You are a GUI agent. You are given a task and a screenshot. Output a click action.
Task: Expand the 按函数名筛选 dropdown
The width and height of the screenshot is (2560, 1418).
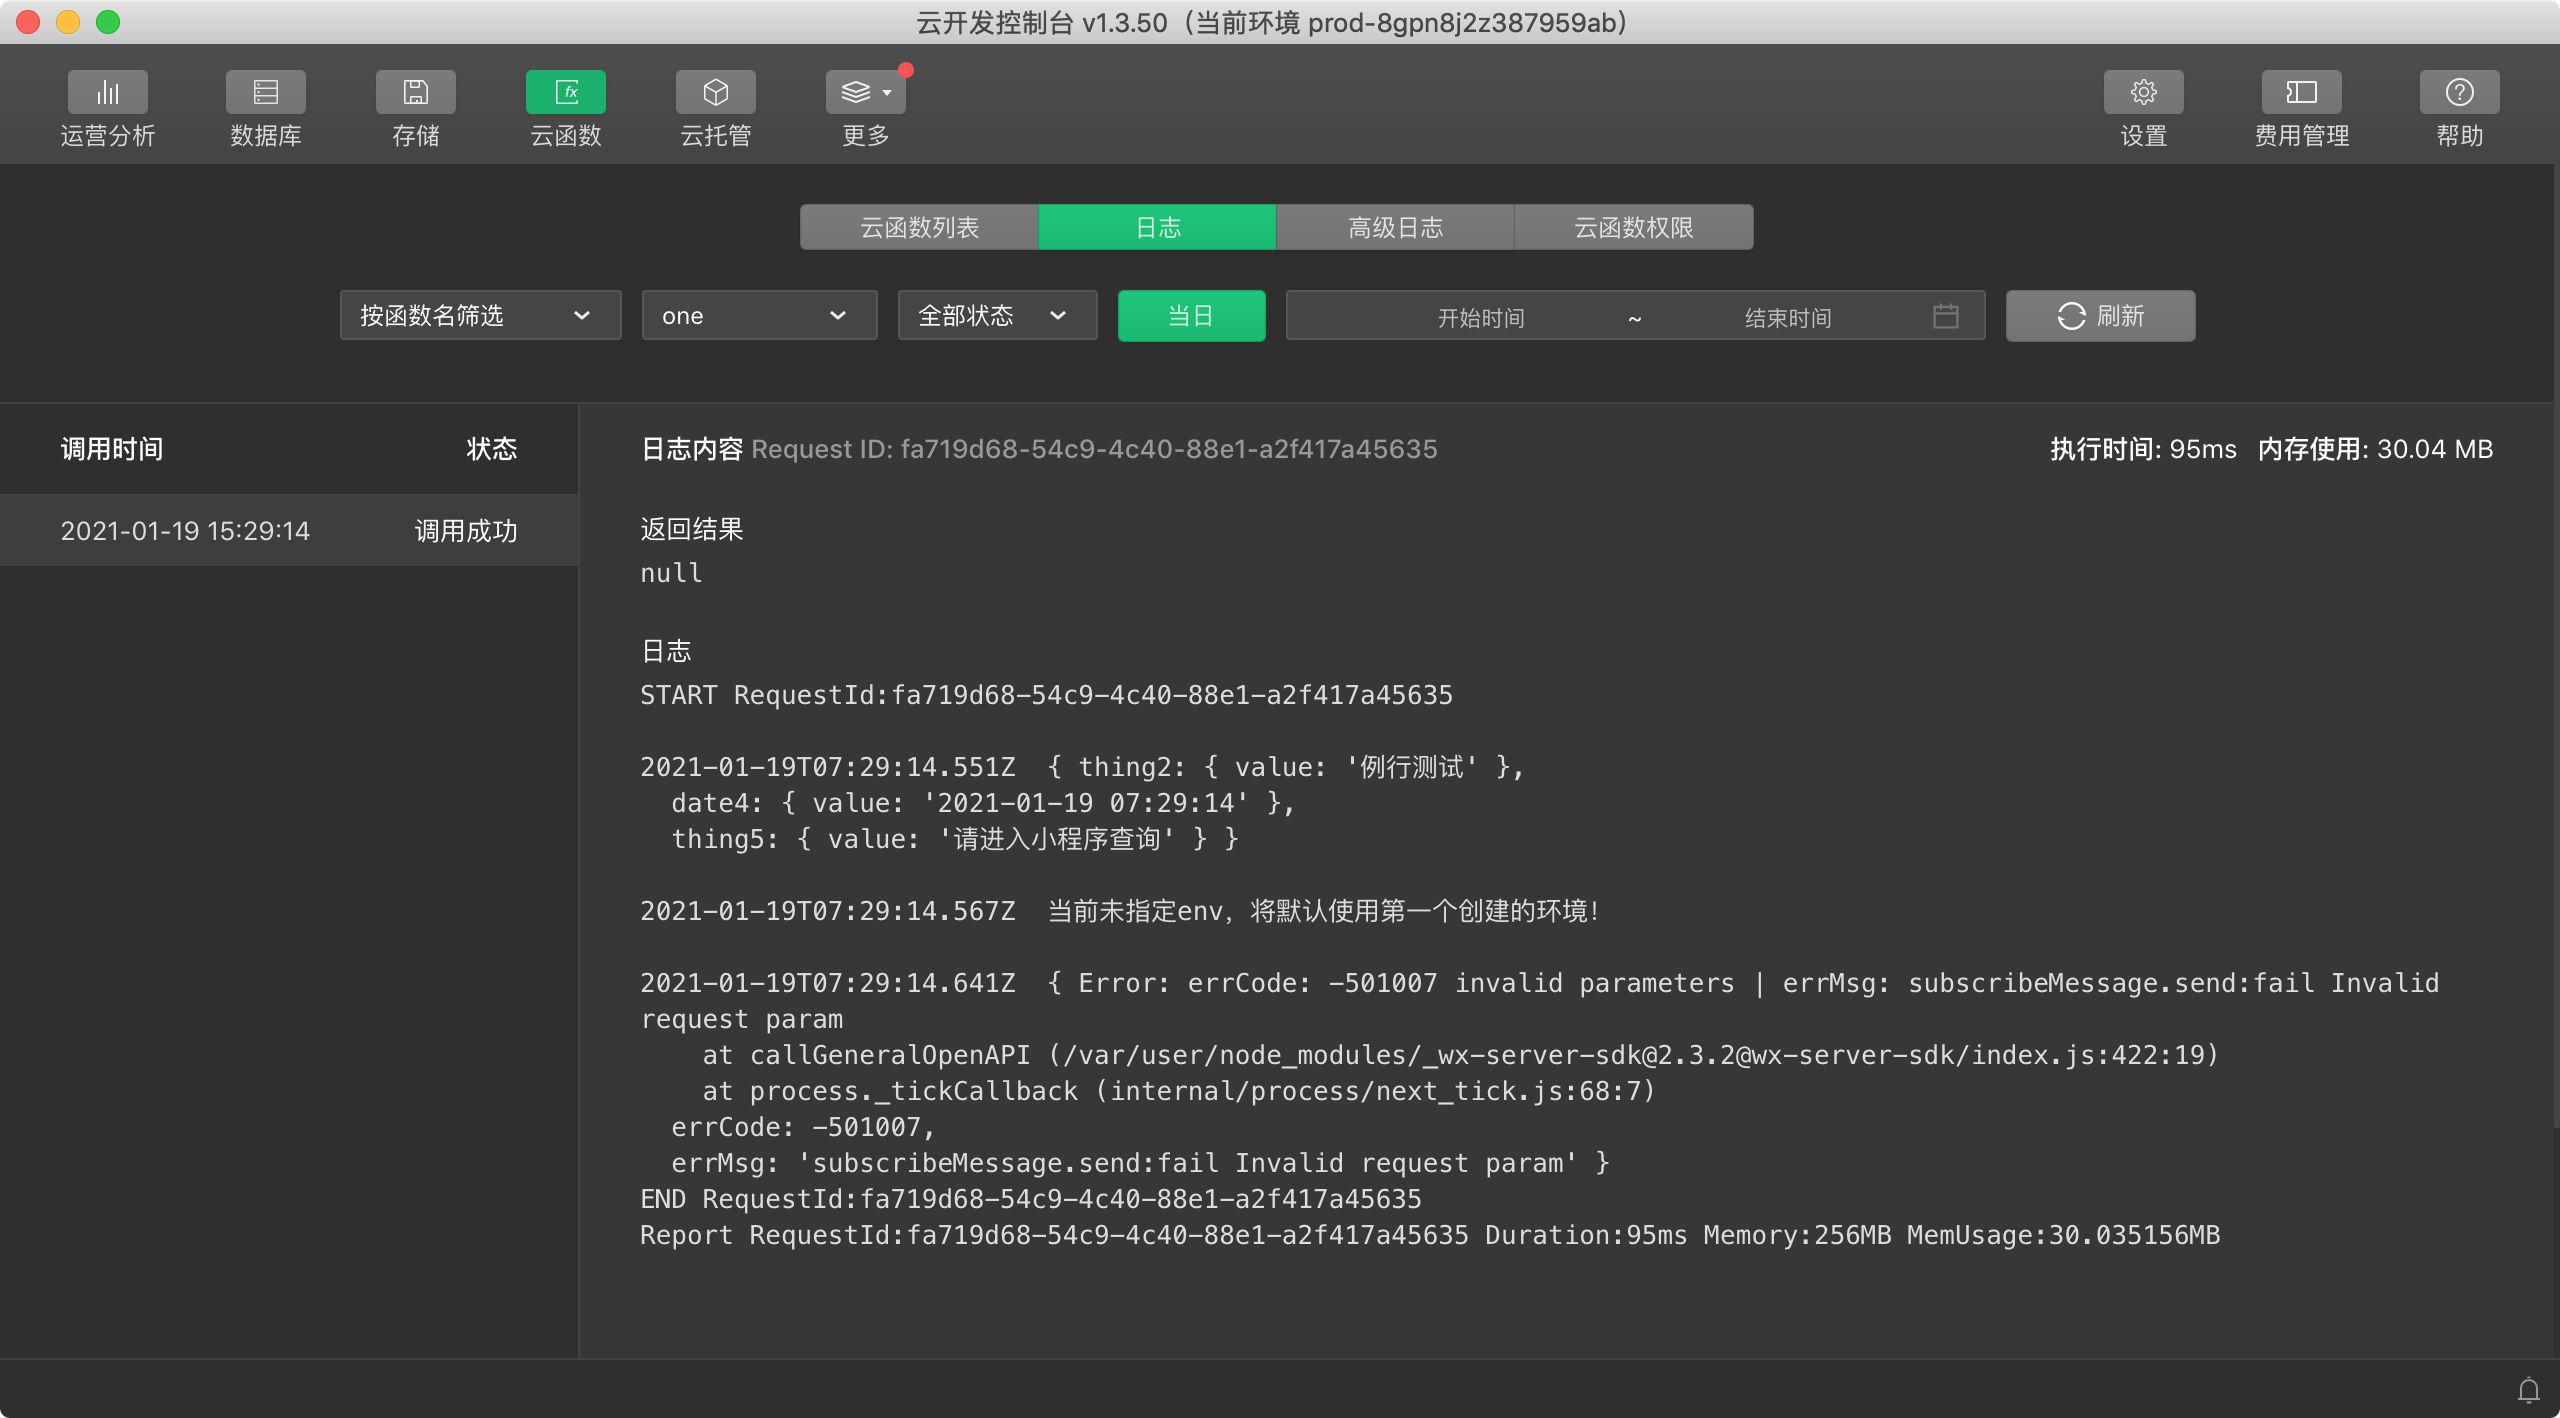click(x=480, y=316)
